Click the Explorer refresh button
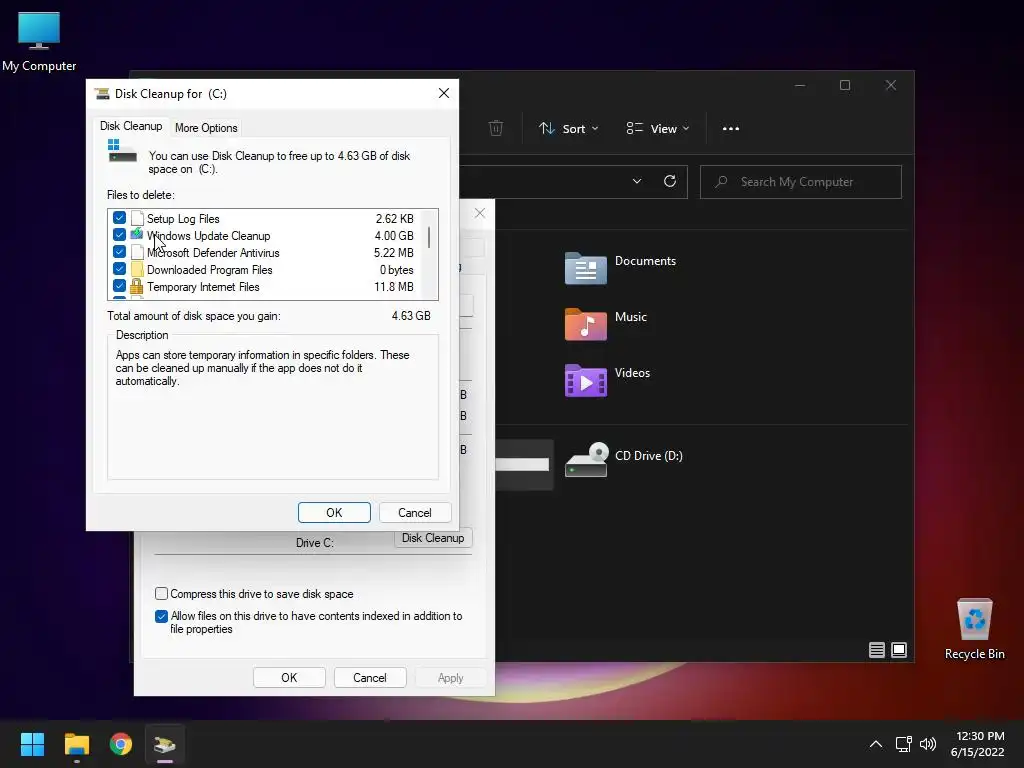 click(669, 182)
